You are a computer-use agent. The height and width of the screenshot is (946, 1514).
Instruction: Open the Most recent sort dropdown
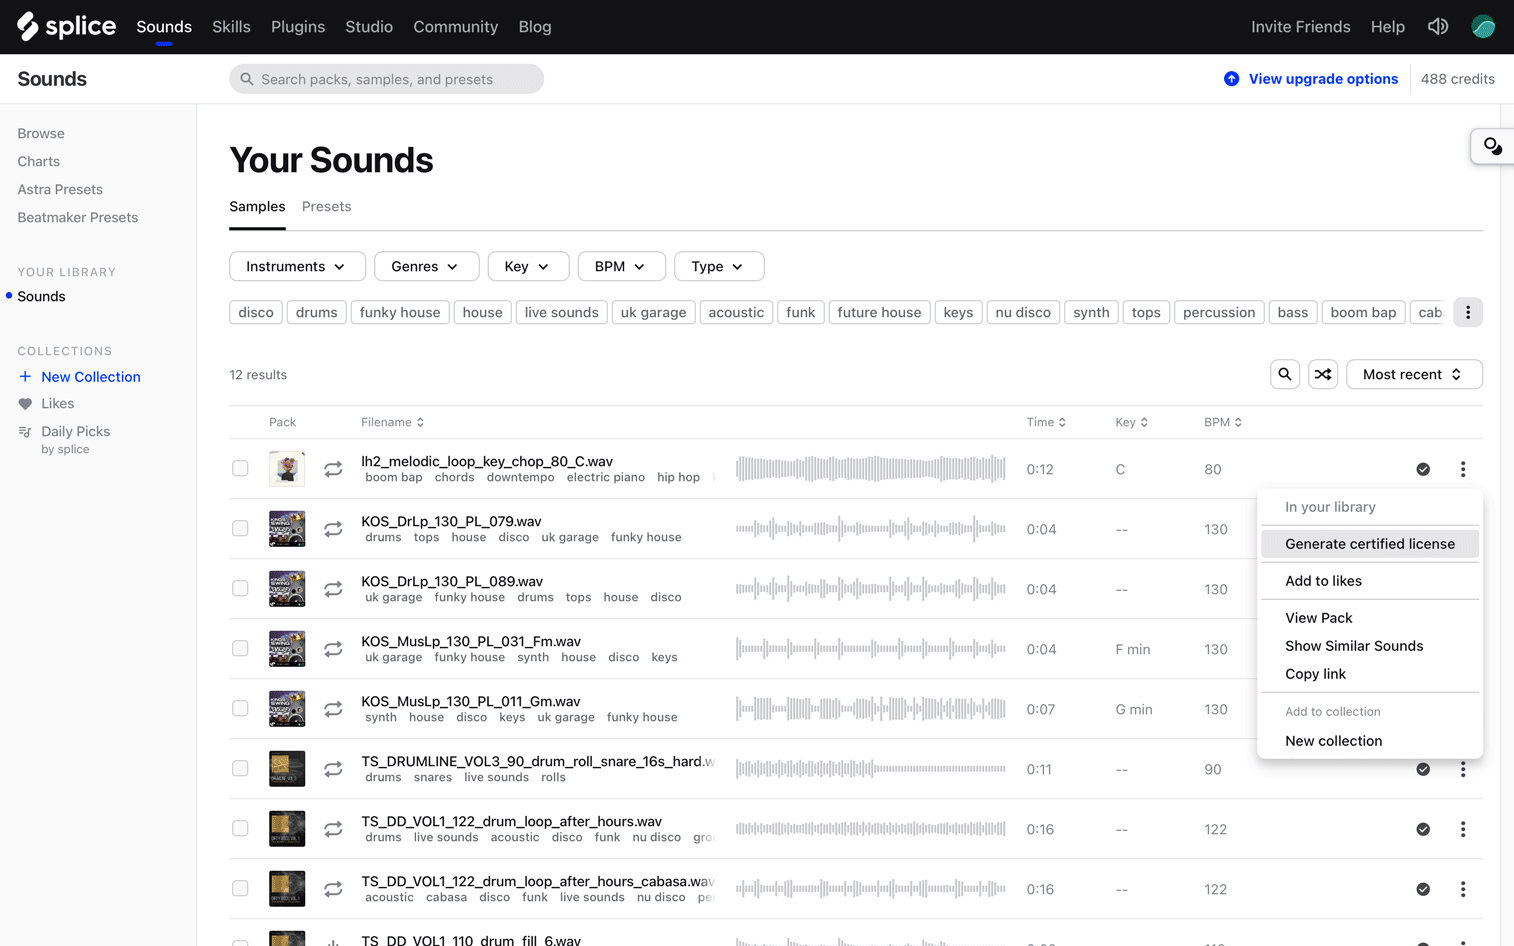1413,374
